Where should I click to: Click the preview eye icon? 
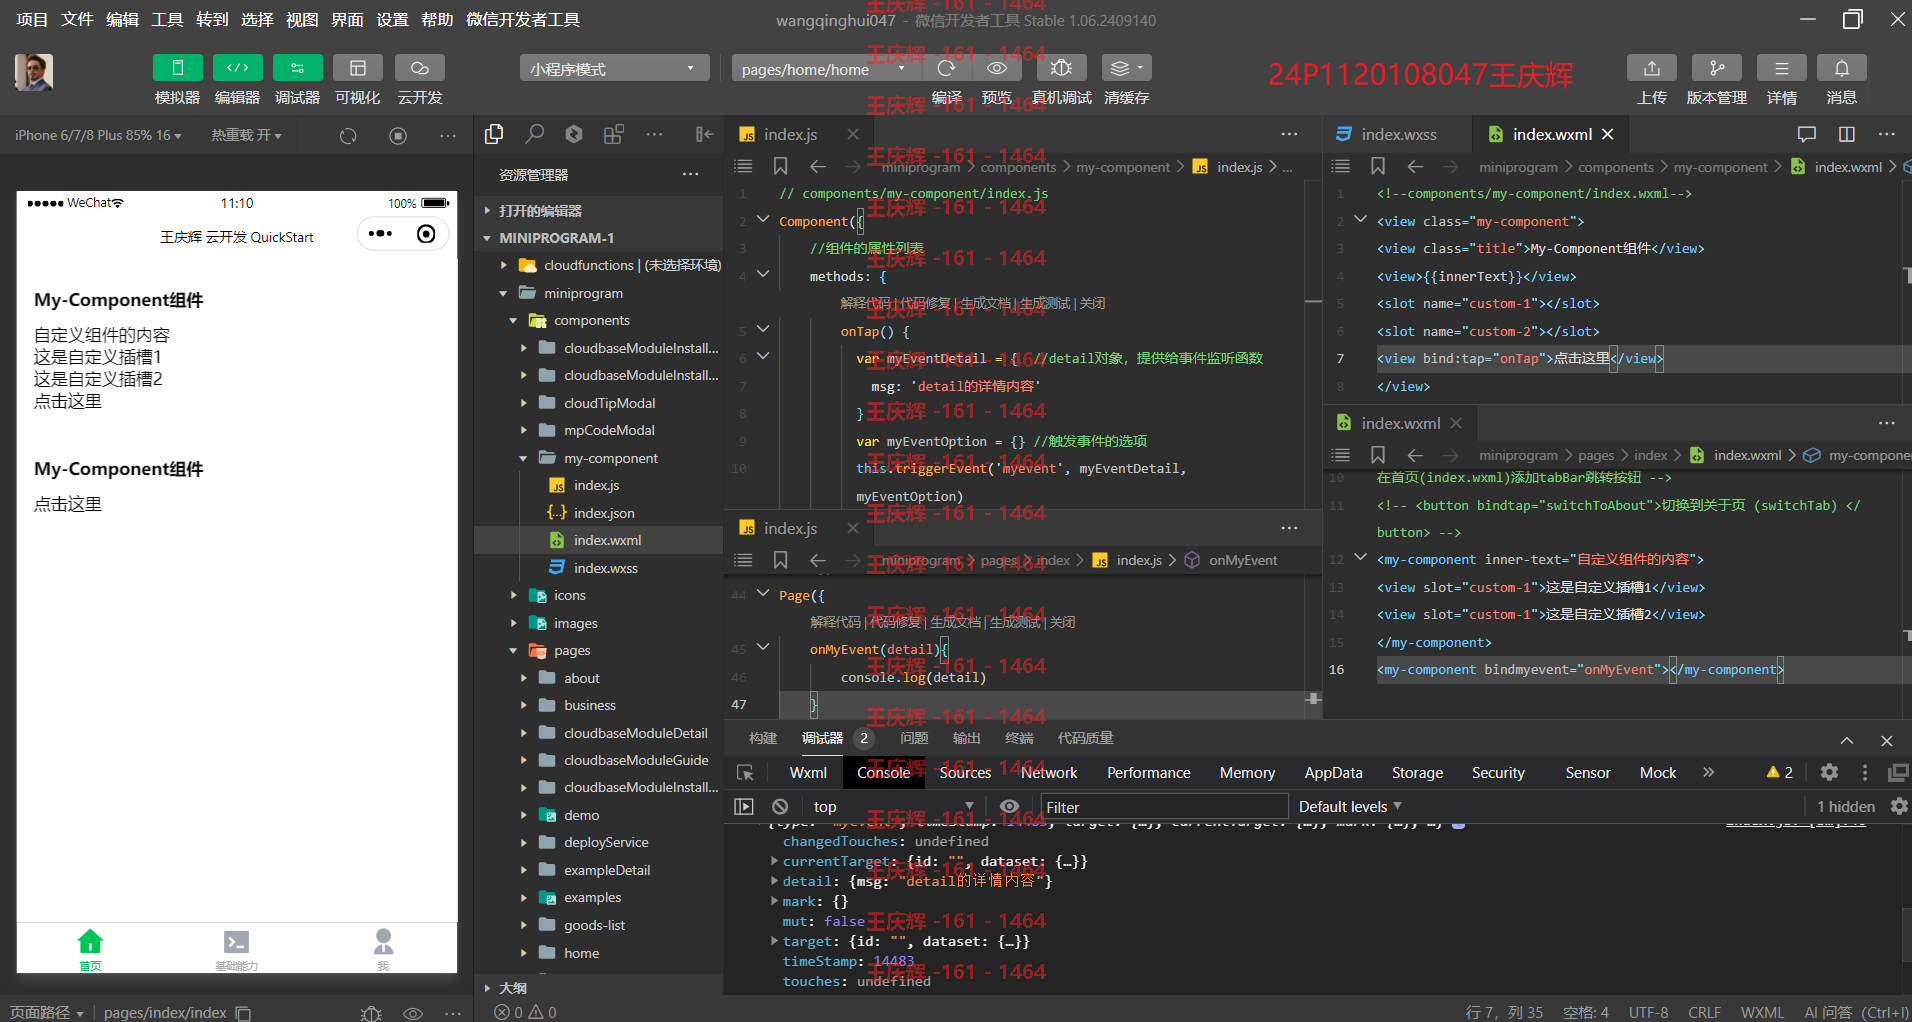[997, 68]
